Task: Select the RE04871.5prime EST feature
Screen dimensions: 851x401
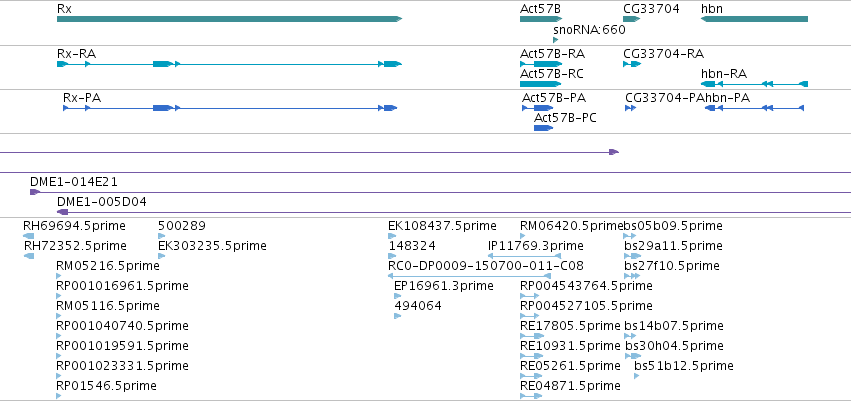Action: 531,396
